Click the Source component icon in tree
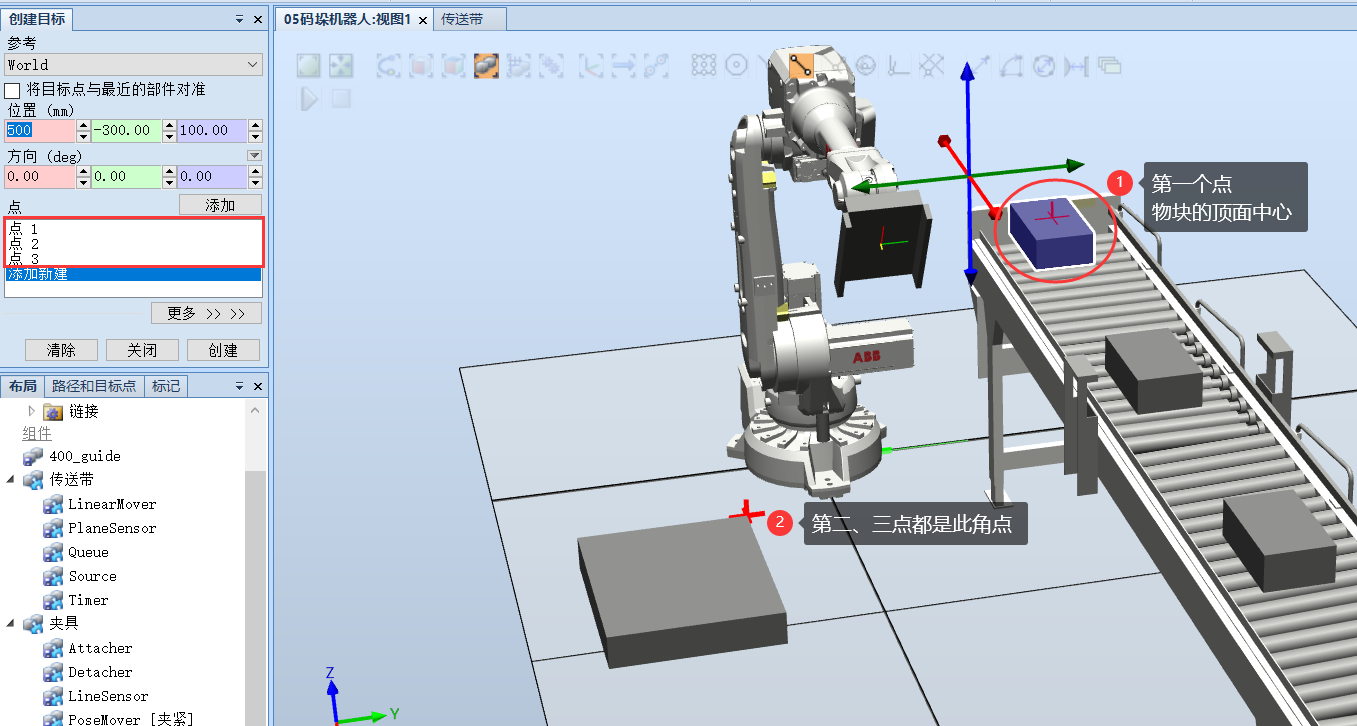This screenshot has width=1357, height=726. 54,576
